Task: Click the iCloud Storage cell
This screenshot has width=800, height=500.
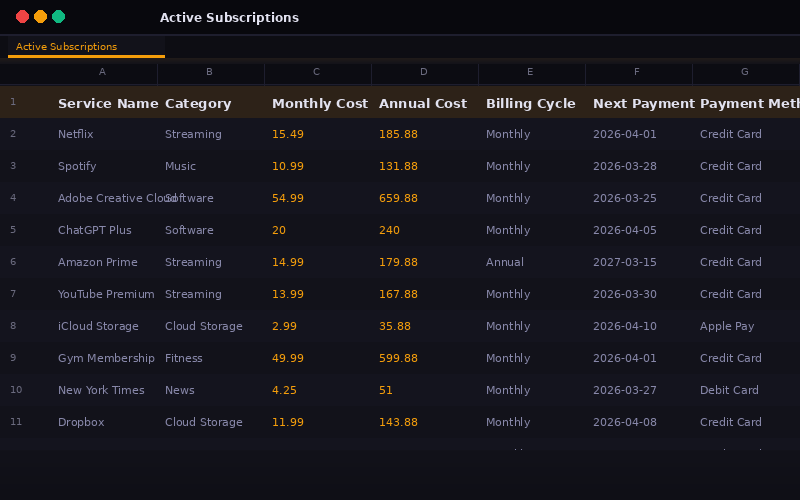Action: pyautogui.click(x=104, y=326)
